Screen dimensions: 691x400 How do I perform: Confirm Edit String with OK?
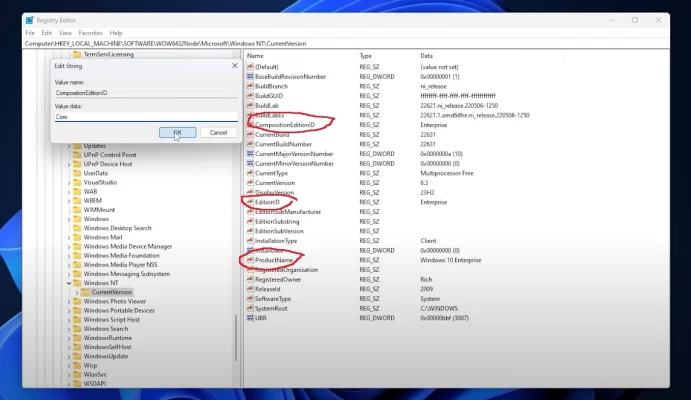coord(177,132)
